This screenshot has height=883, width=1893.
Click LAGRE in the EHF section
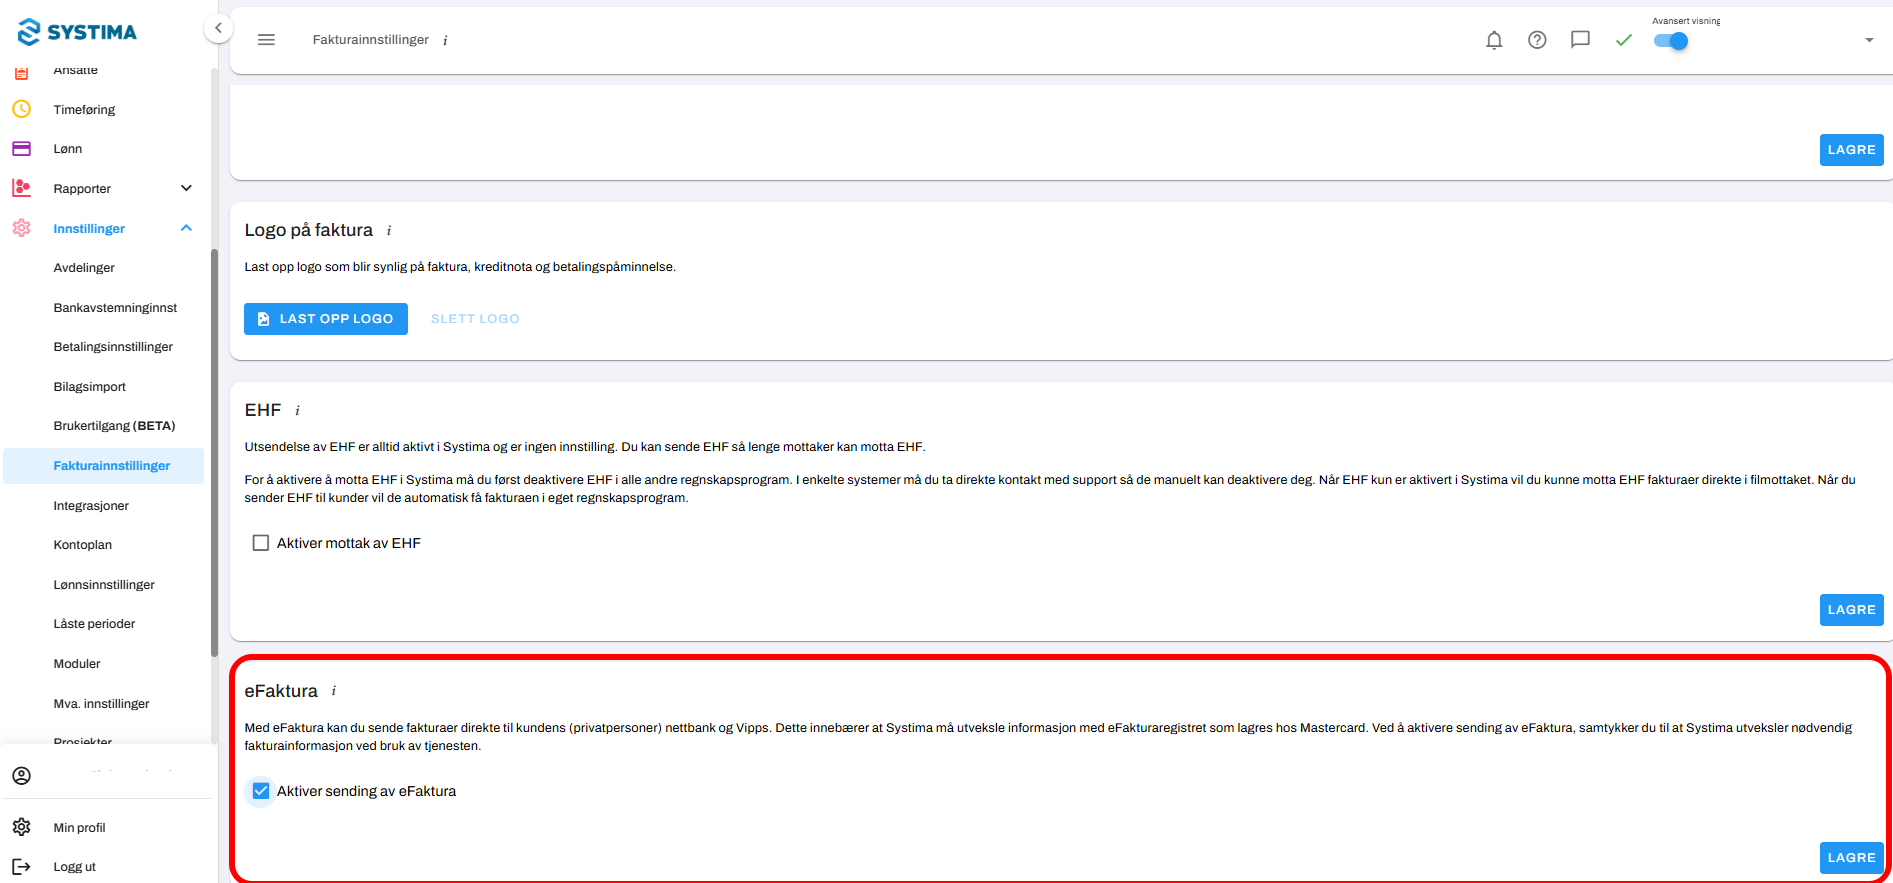click(x=1852, y=610)
